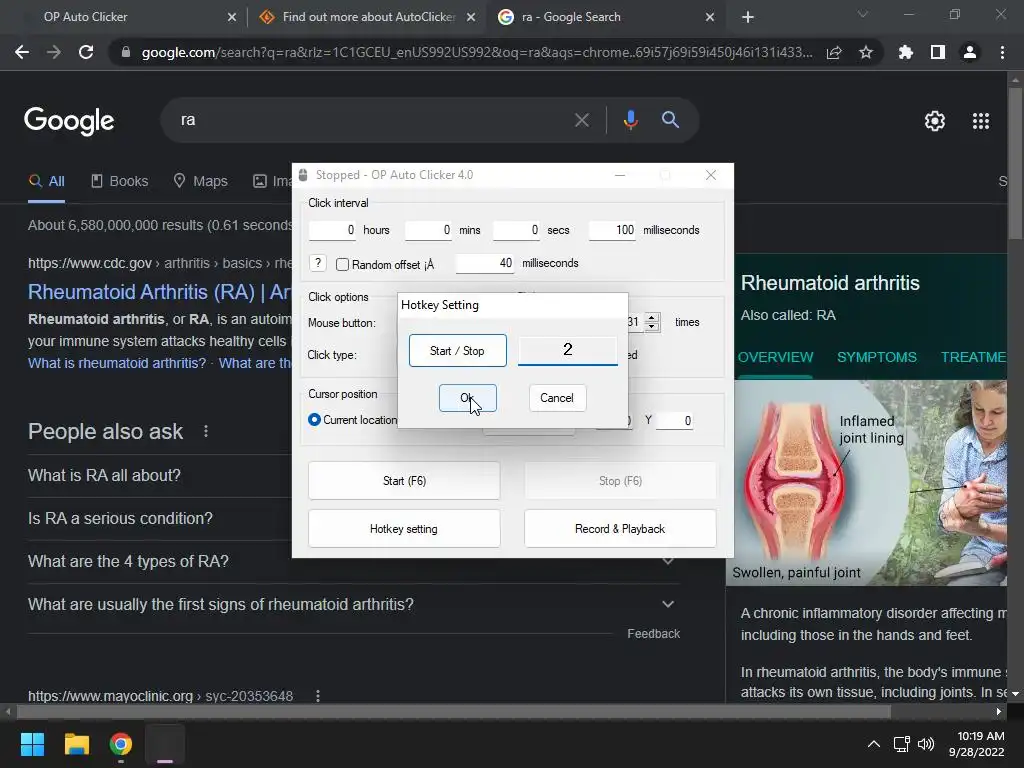Select the All results tab
This screenshot has width=1024, height=768.
(46, 182)
